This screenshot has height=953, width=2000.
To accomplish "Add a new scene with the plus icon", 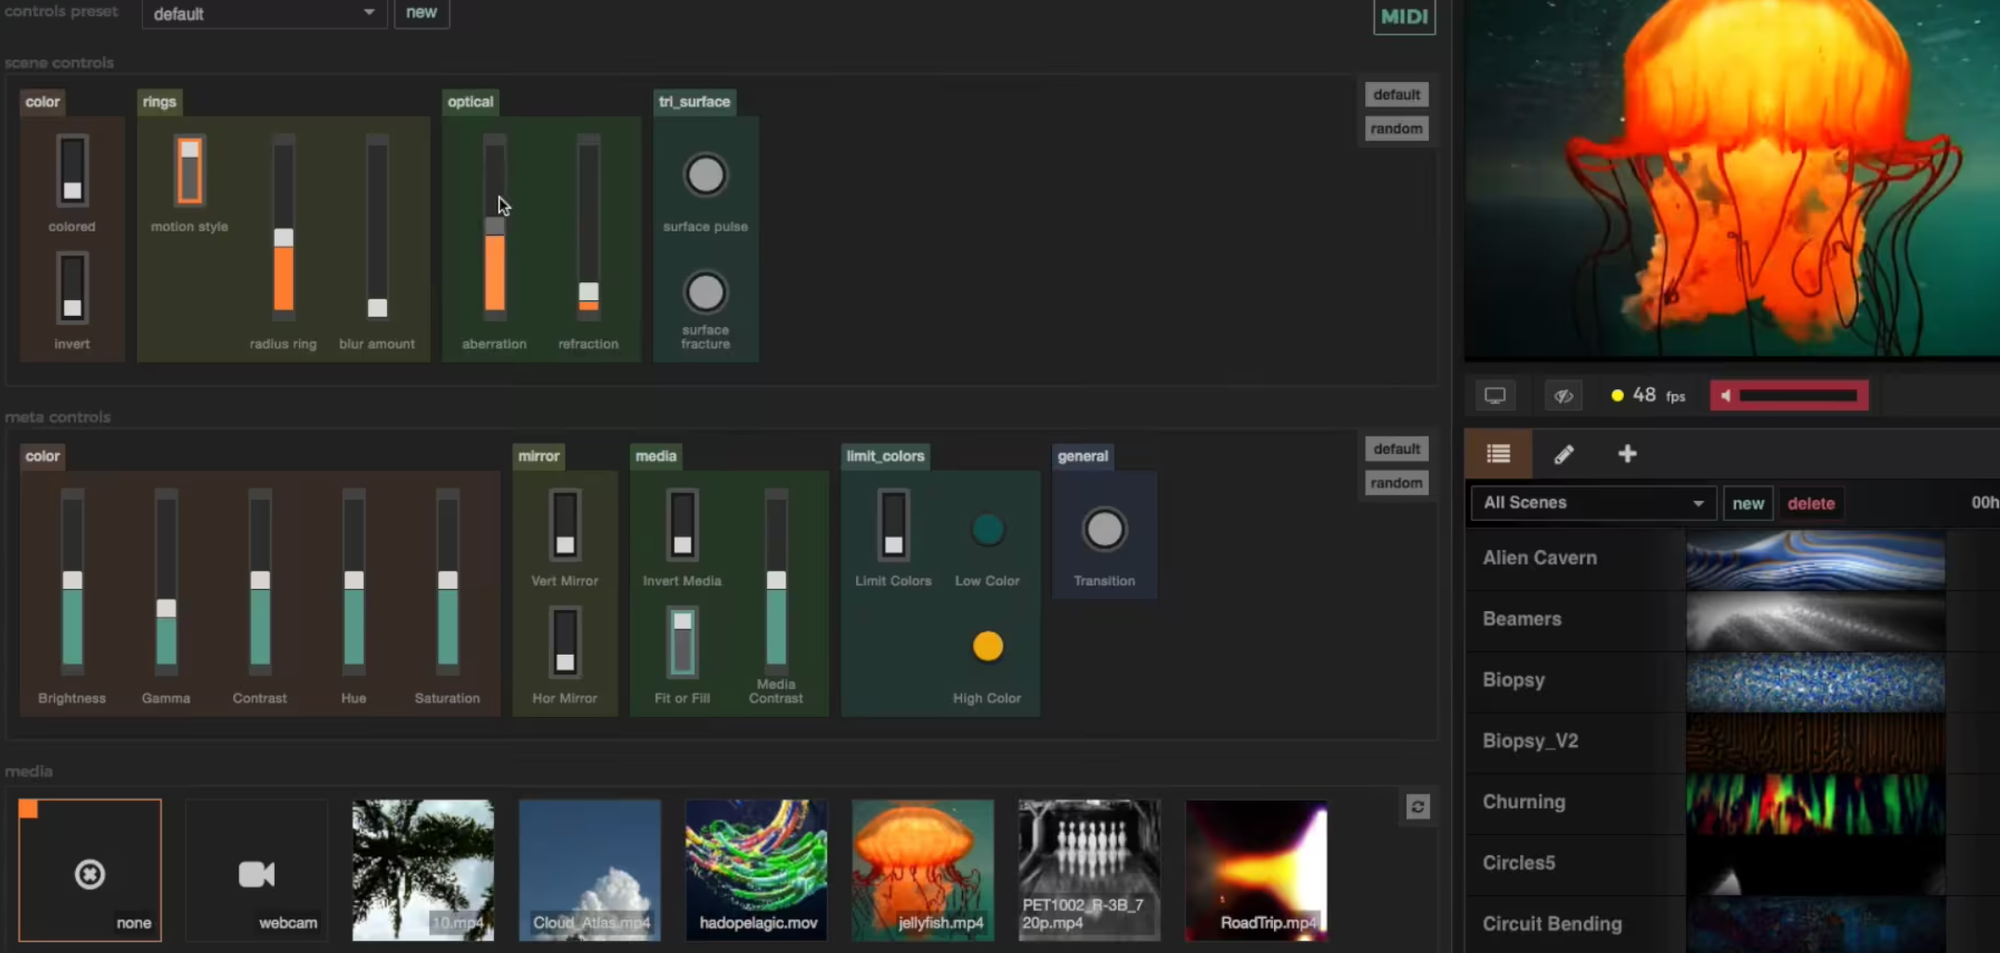I will (1627, 453).
